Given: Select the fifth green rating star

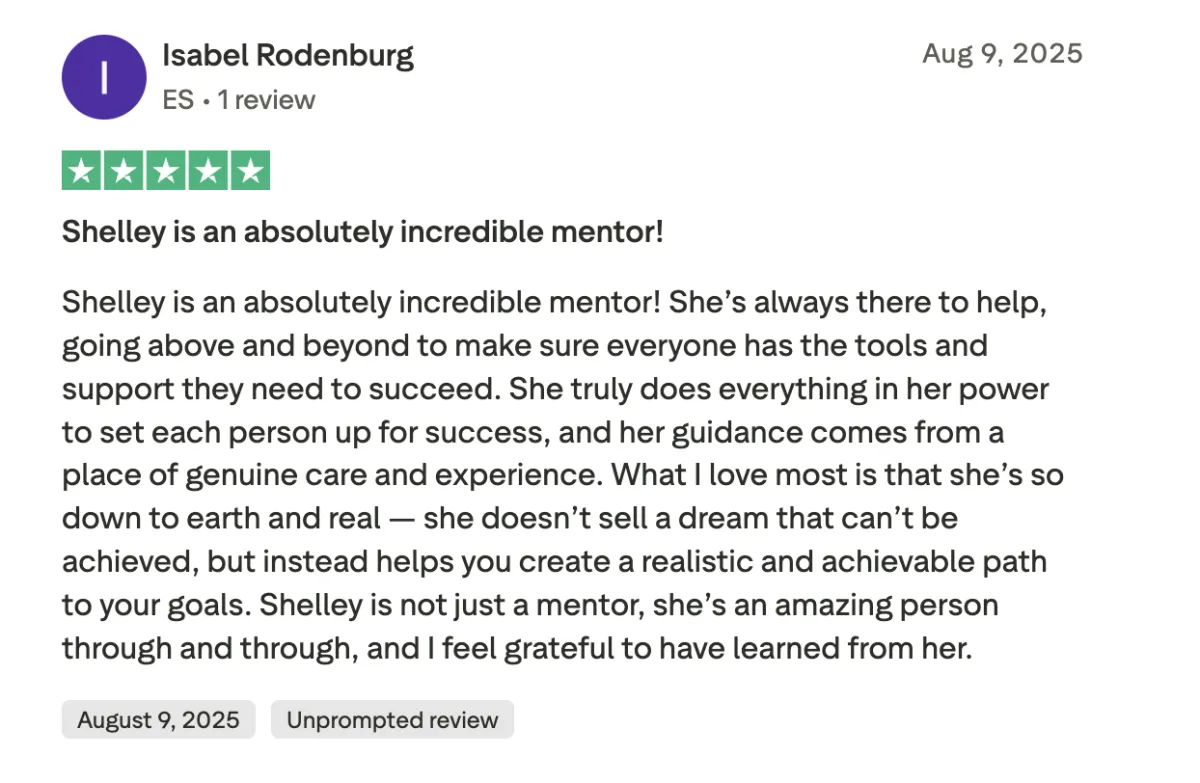Looking at the screenshot, I should point(250,171).
